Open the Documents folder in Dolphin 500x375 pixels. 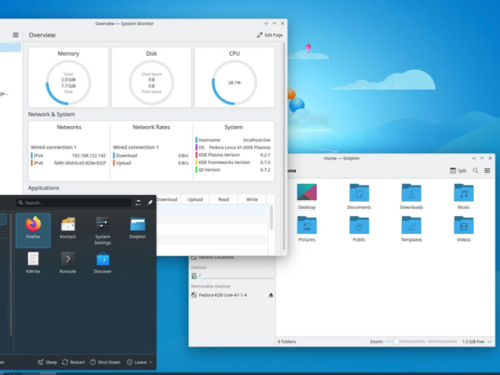tap(359, 197)
